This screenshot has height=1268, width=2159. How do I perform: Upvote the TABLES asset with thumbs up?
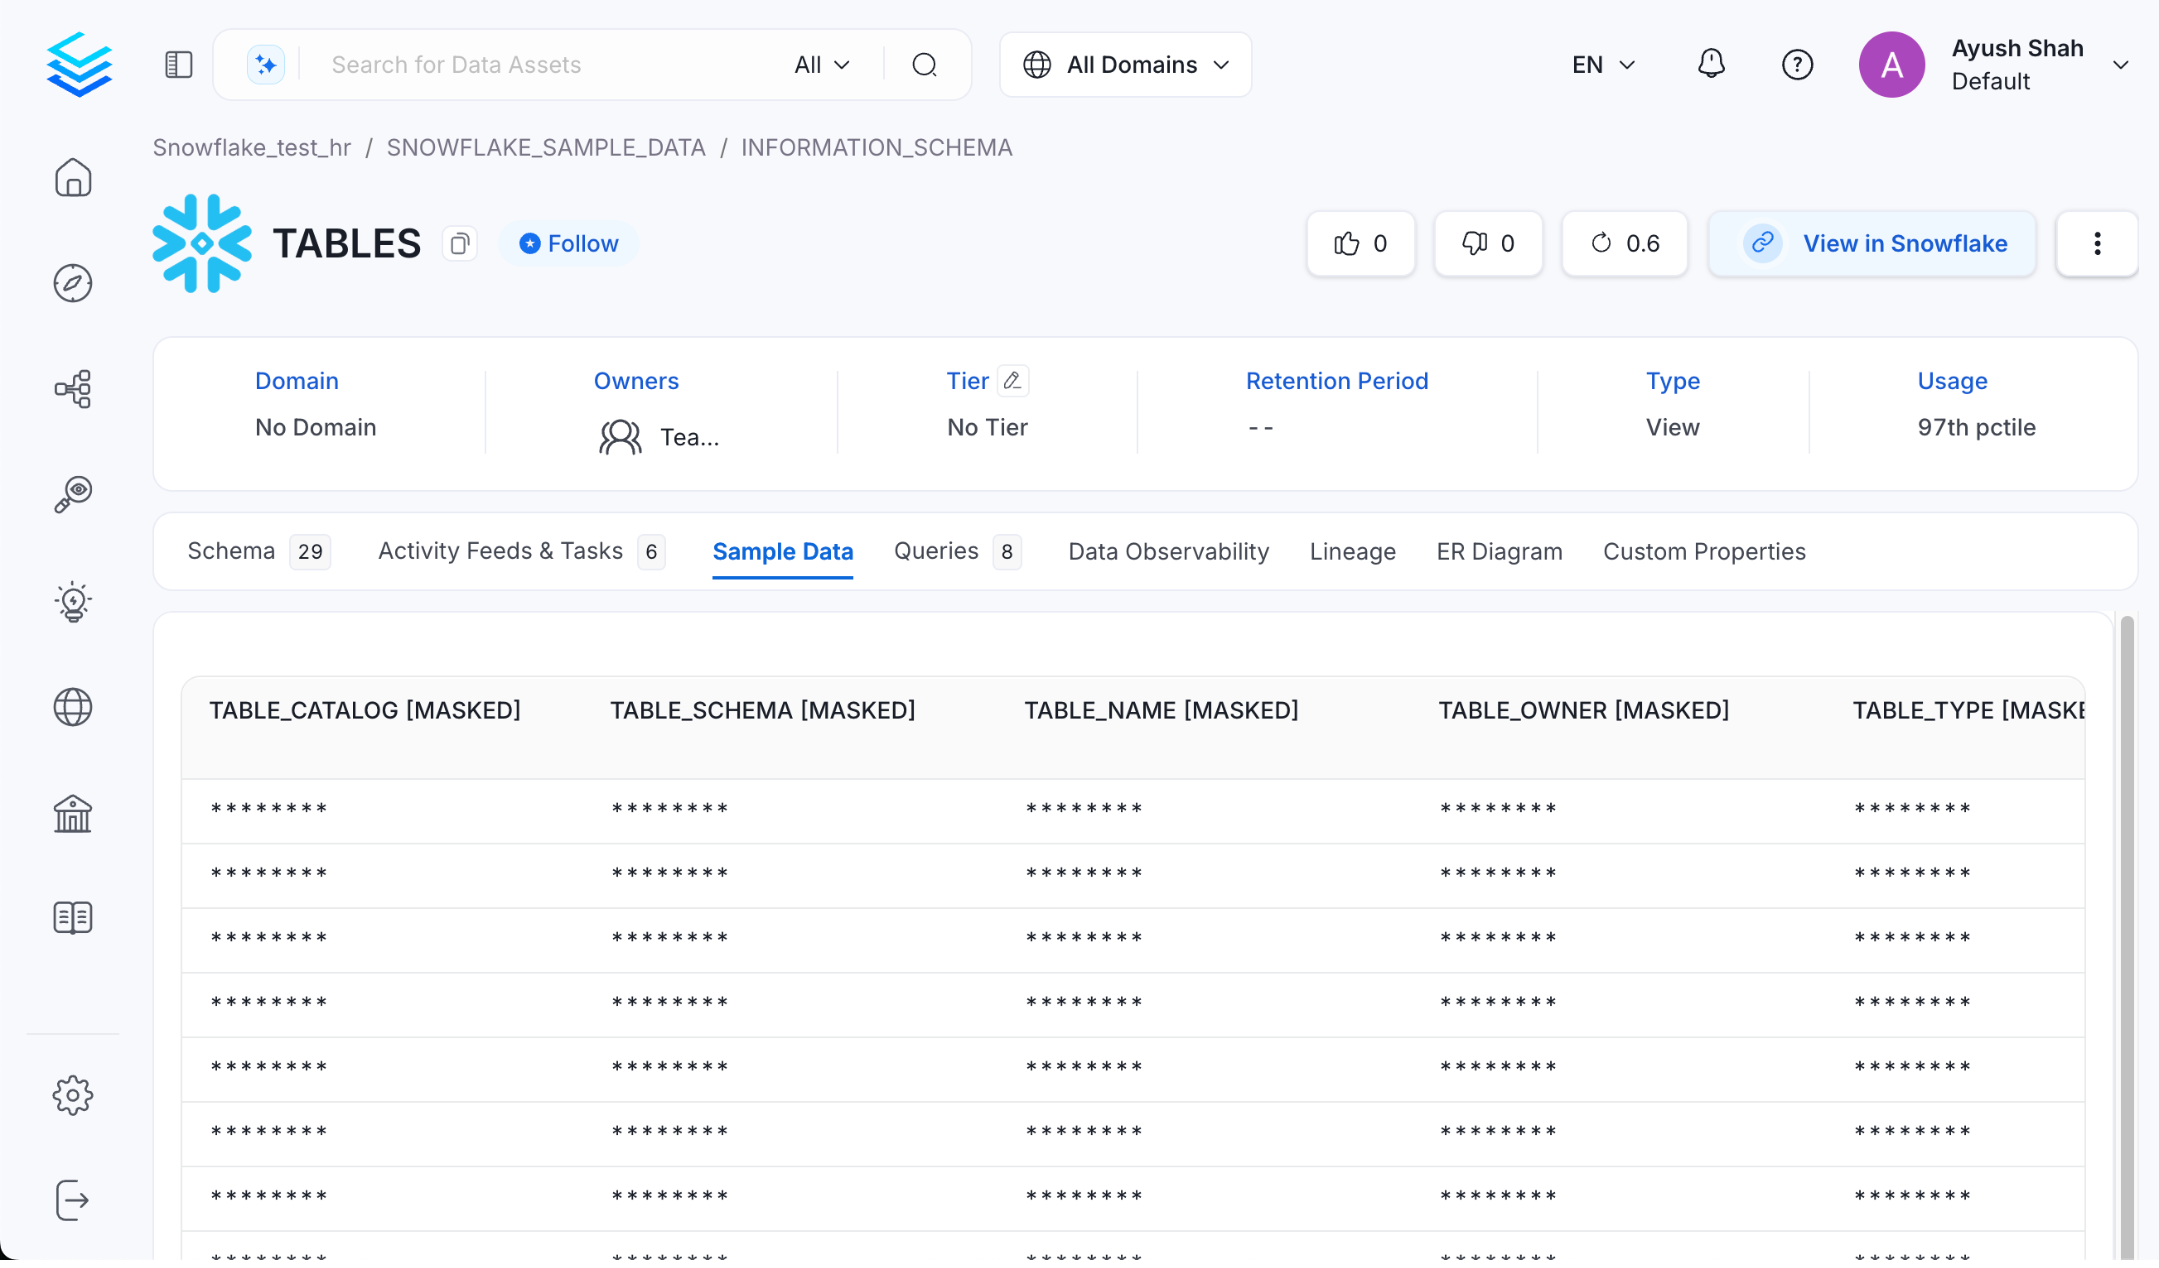[1360, 244]
